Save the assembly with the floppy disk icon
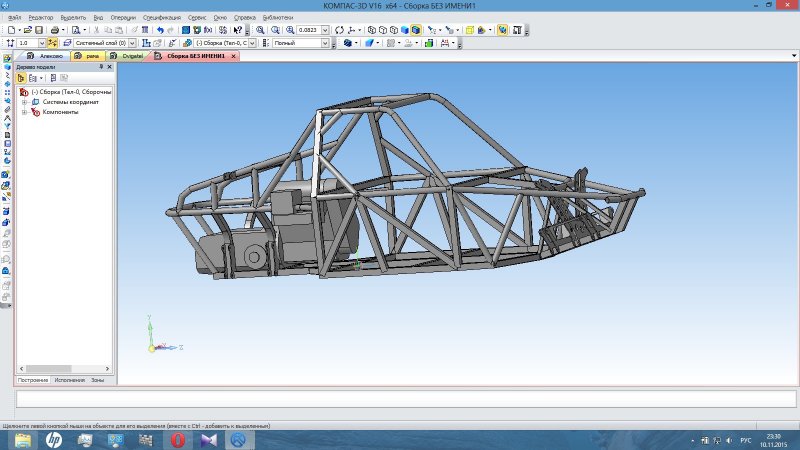 (39, 30)
